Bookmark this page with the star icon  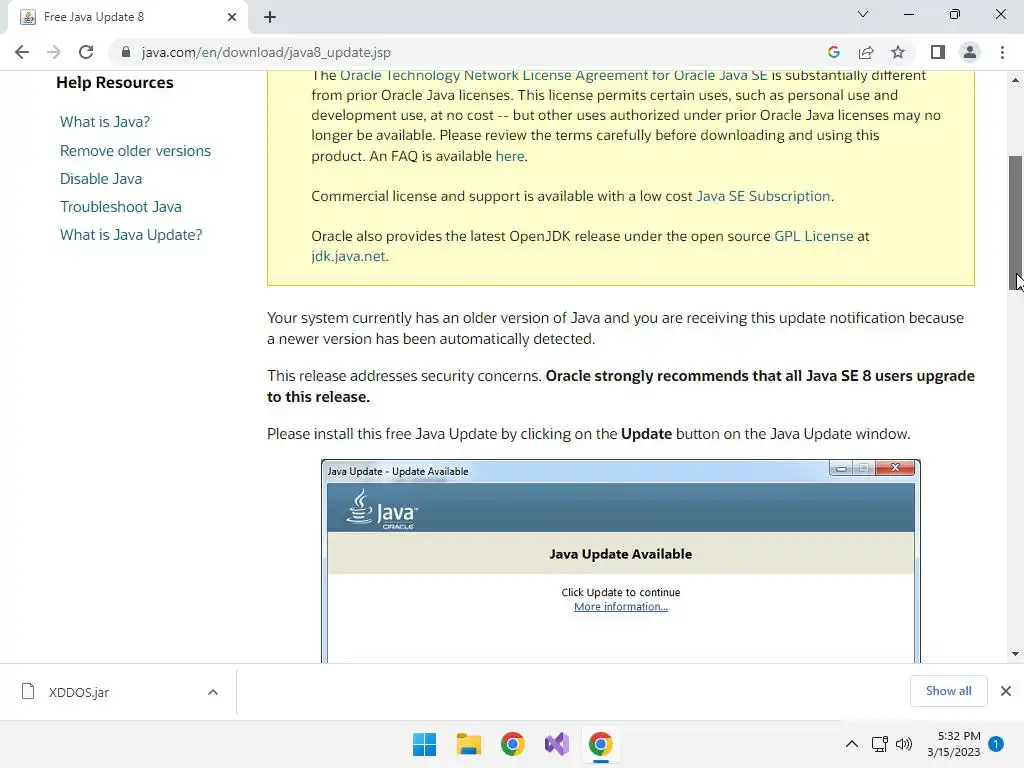coord(898,52)
